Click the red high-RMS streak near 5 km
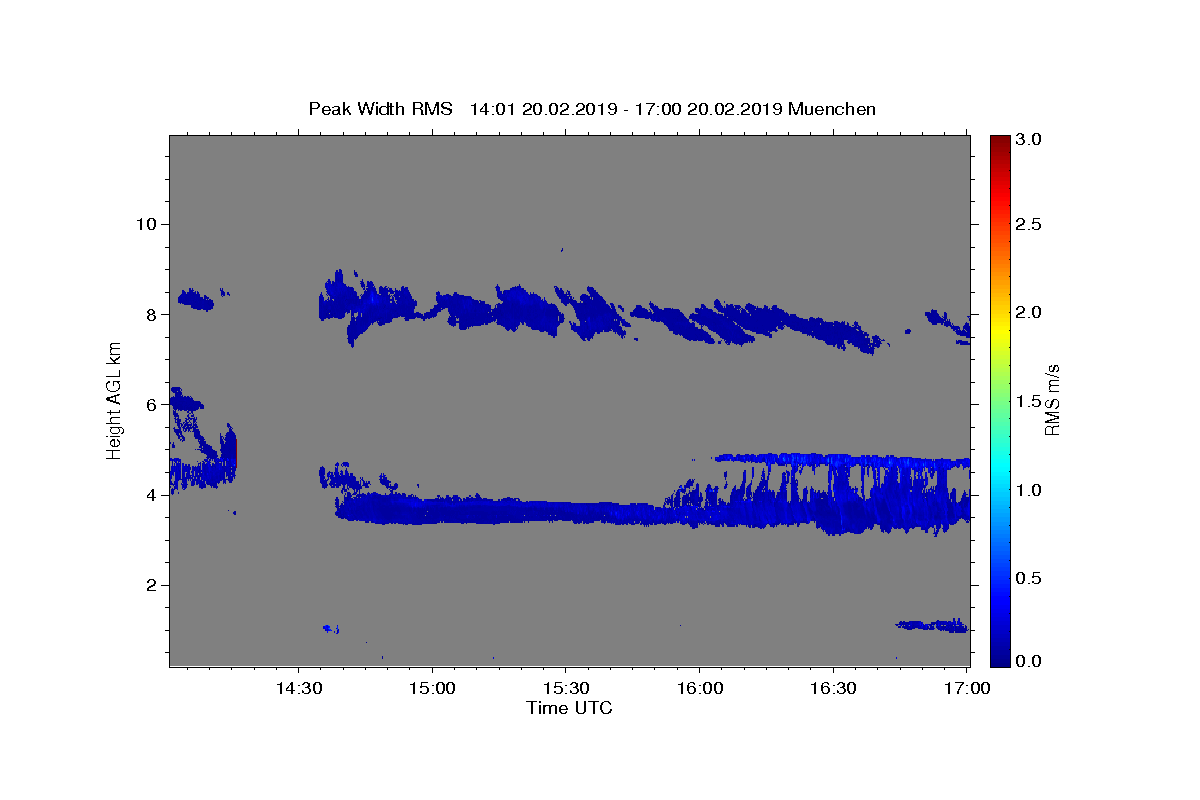The width and height of the screenshot is (1200, 800). (x=235, y=451)
